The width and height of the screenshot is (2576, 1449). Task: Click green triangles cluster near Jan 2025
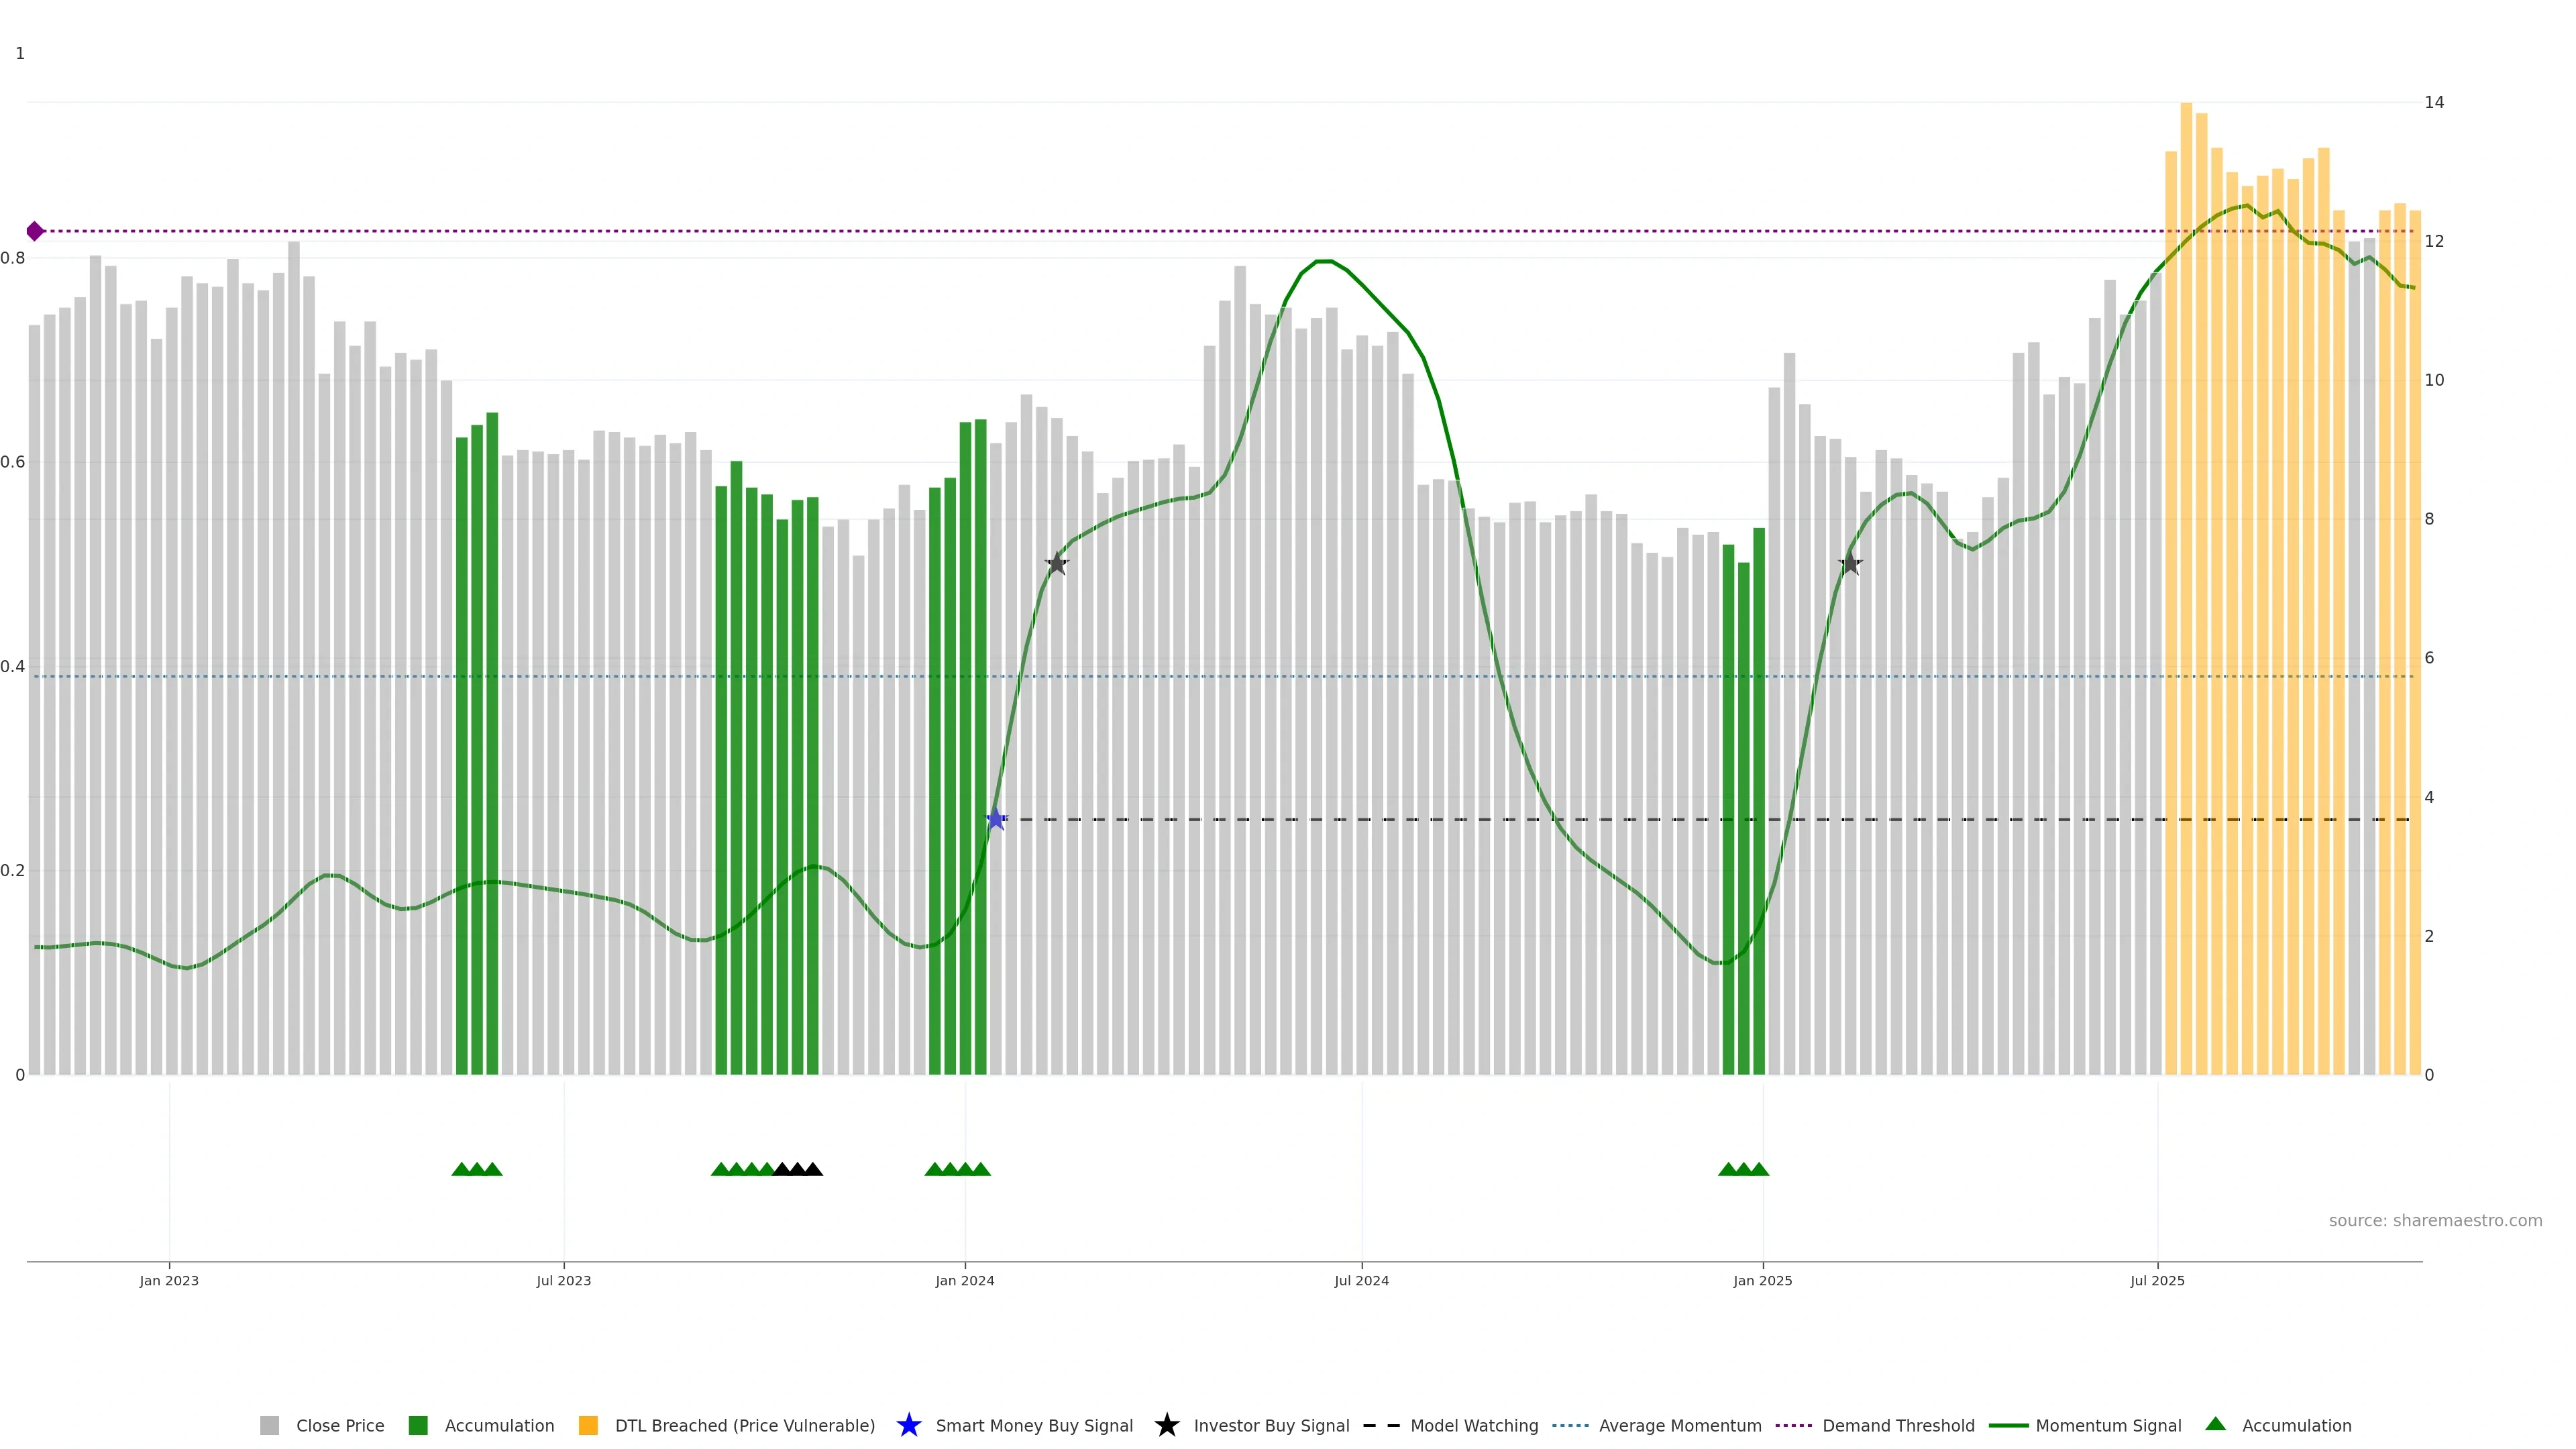tap(1743, 1169)
